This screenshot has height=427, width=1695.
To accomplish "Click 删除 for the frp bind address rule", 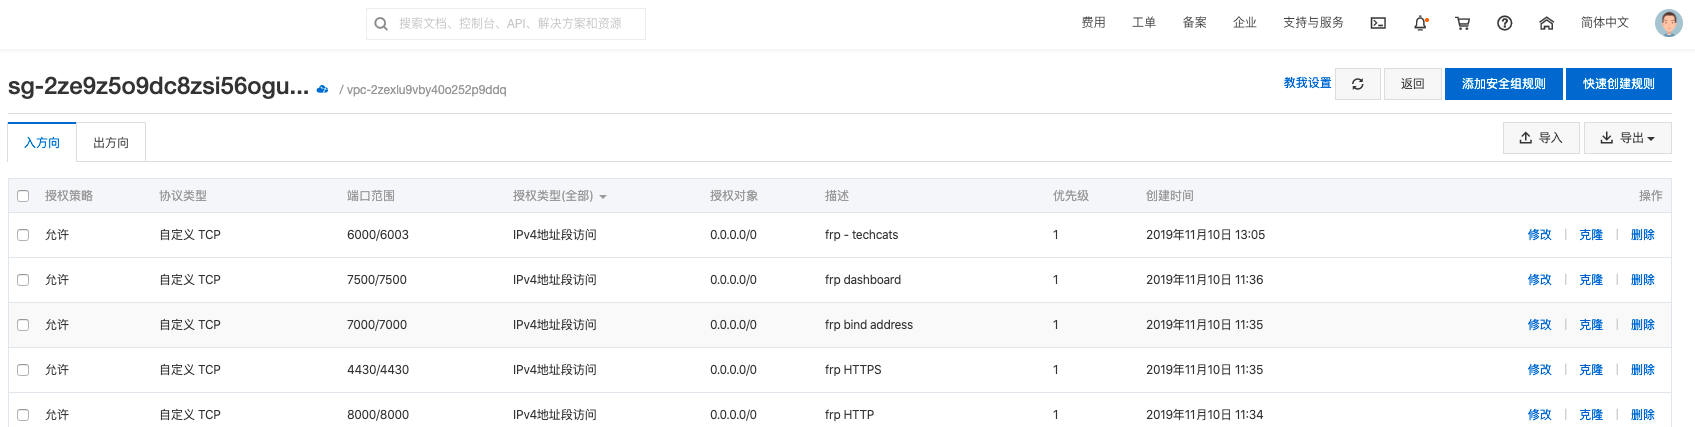I will click(1642, 325).
